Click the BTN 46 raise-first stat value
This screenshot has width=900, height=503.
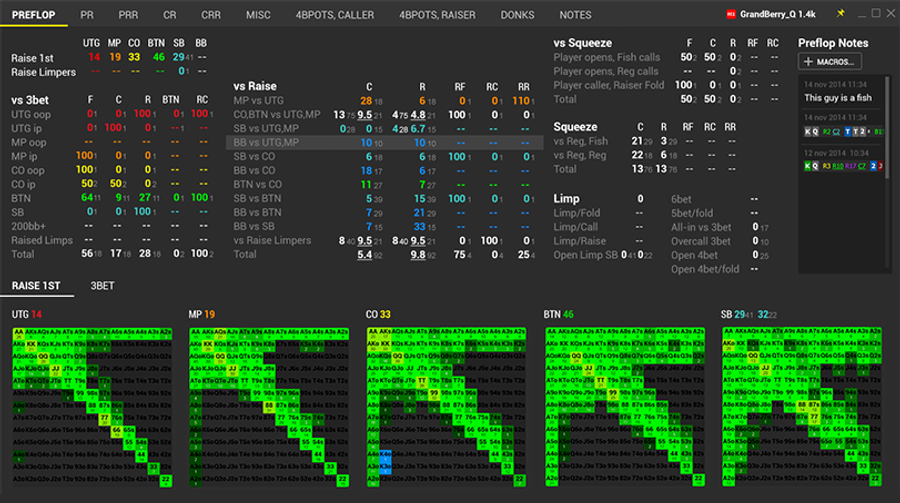click(158, 58)
